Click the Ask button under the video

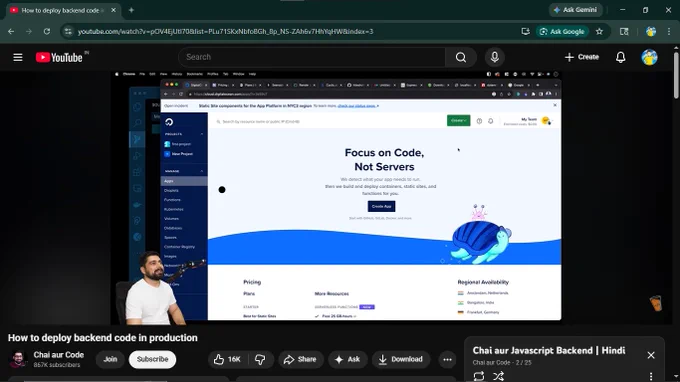(x=347, y=359)
